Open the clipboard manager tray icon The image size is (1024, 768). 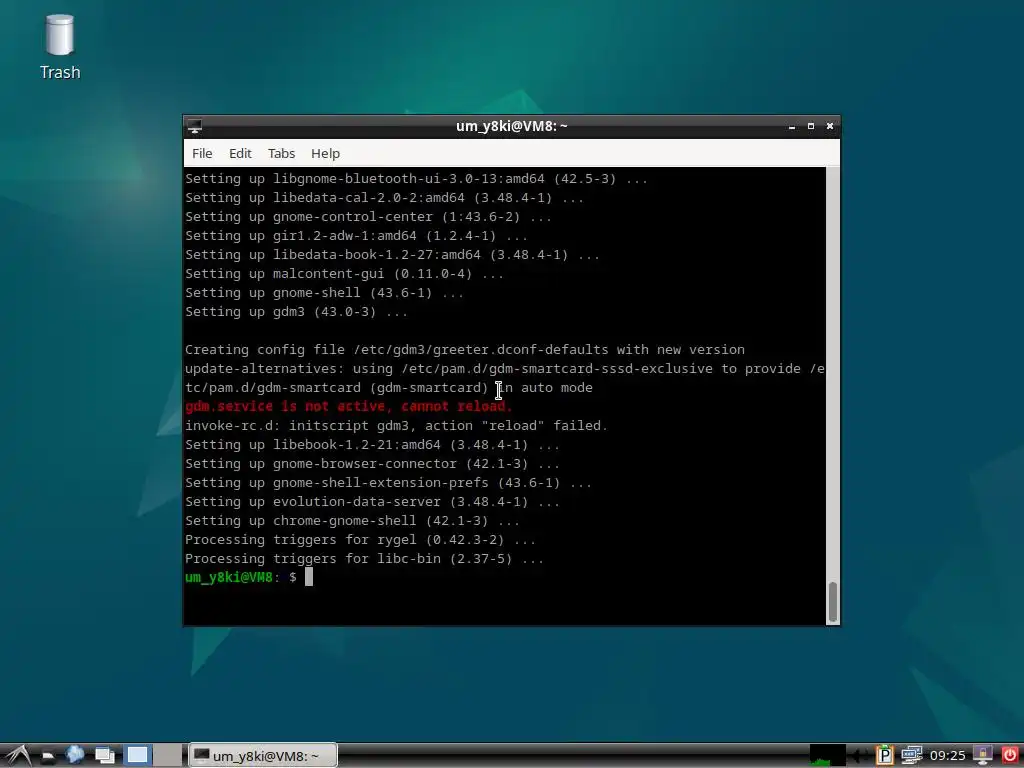[x=884, y=756]
